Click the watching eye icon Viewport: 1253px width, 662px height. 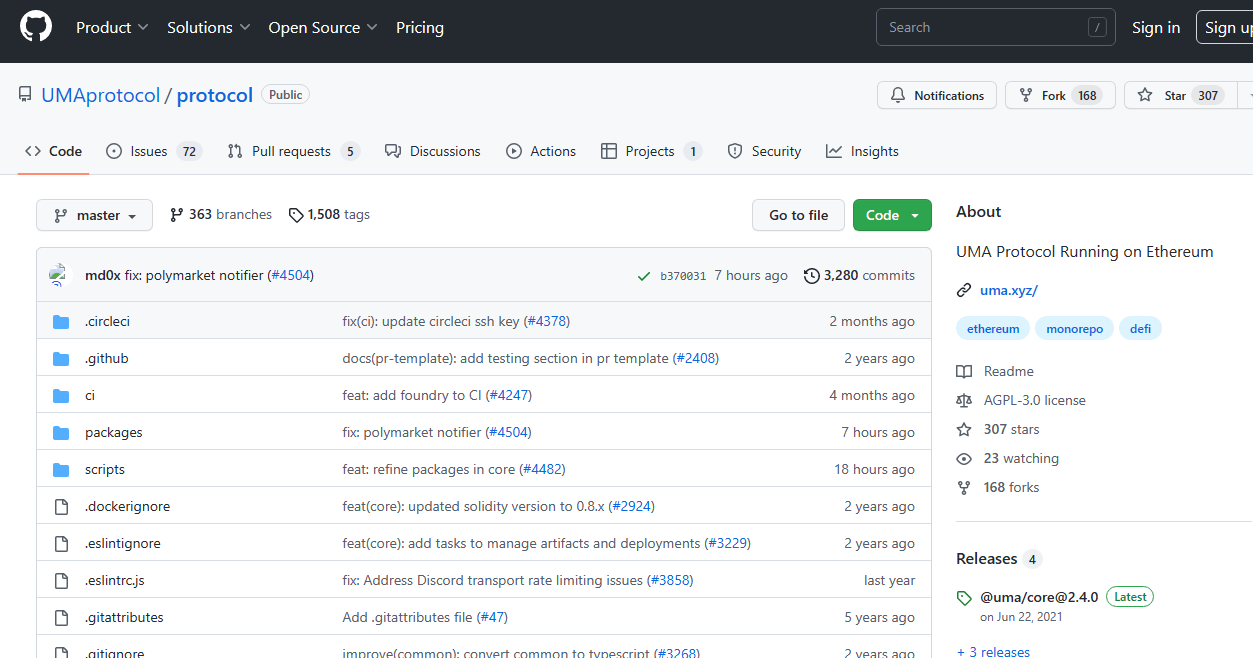964,459
